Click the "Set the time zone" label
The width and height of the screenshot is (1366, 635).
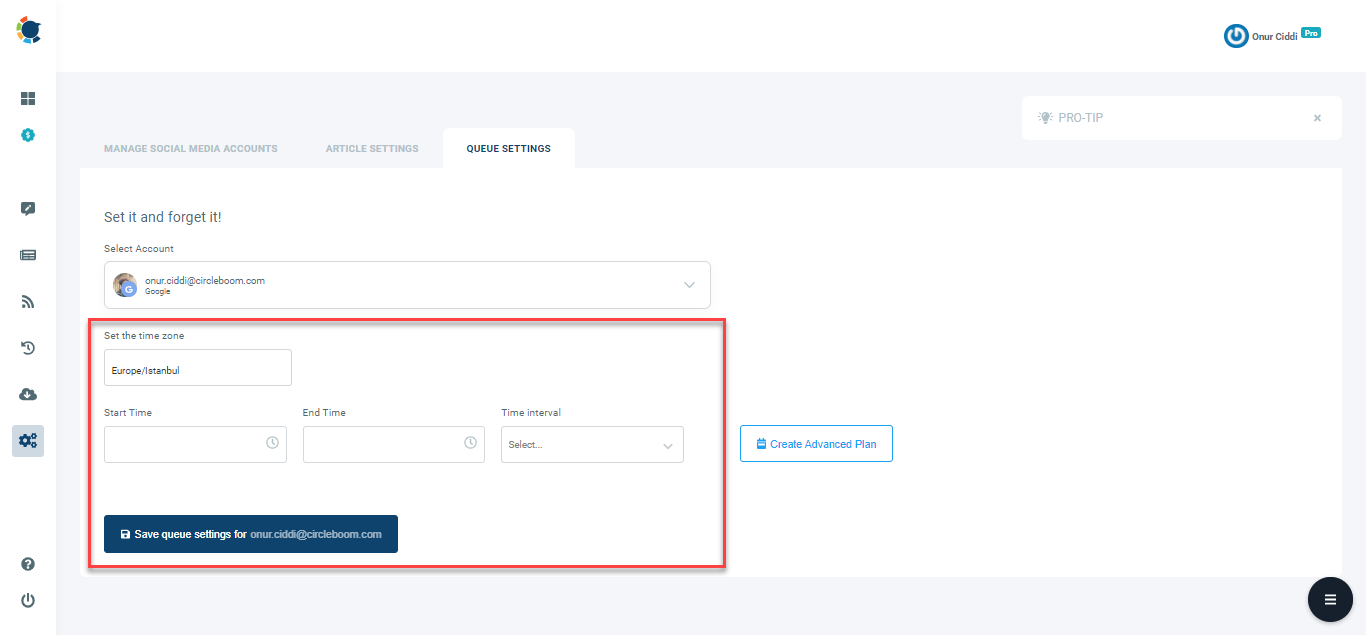tap(144, 336)
